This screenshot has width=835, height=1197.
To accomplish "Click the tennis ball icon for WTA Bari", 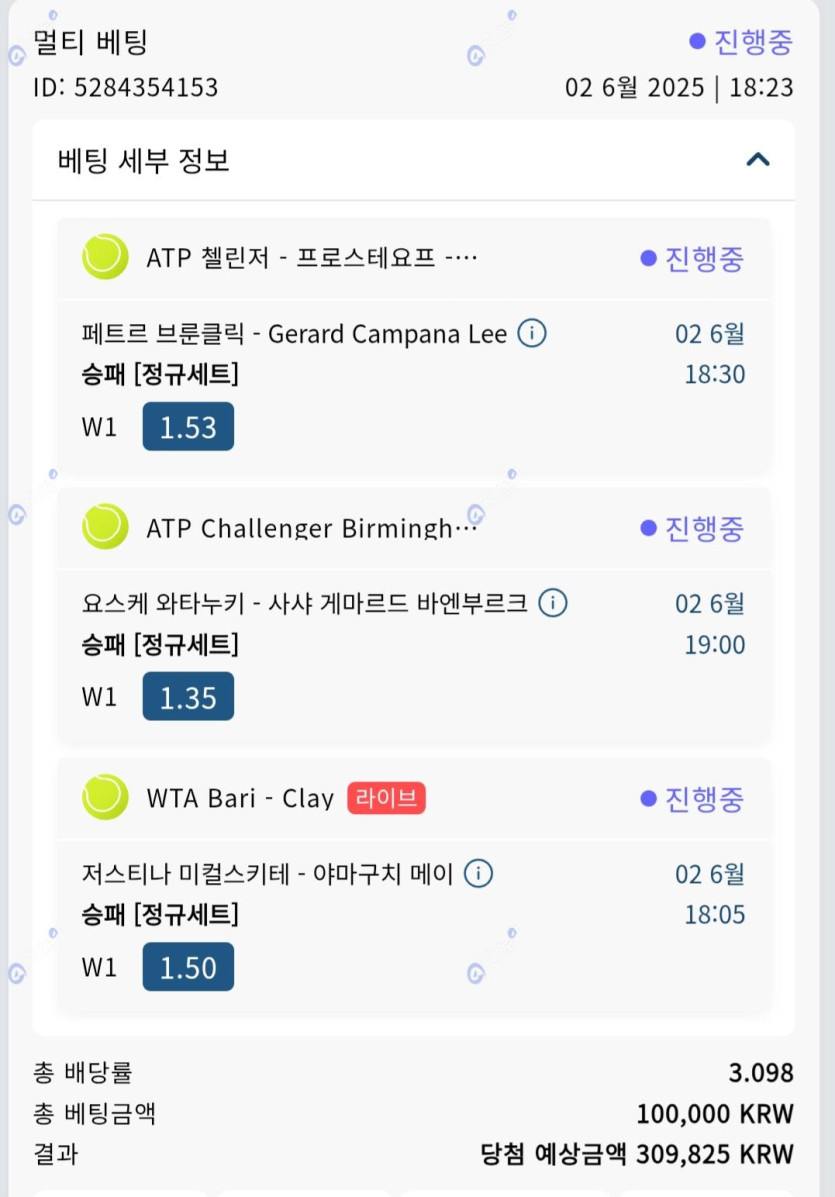I will 105,797.
